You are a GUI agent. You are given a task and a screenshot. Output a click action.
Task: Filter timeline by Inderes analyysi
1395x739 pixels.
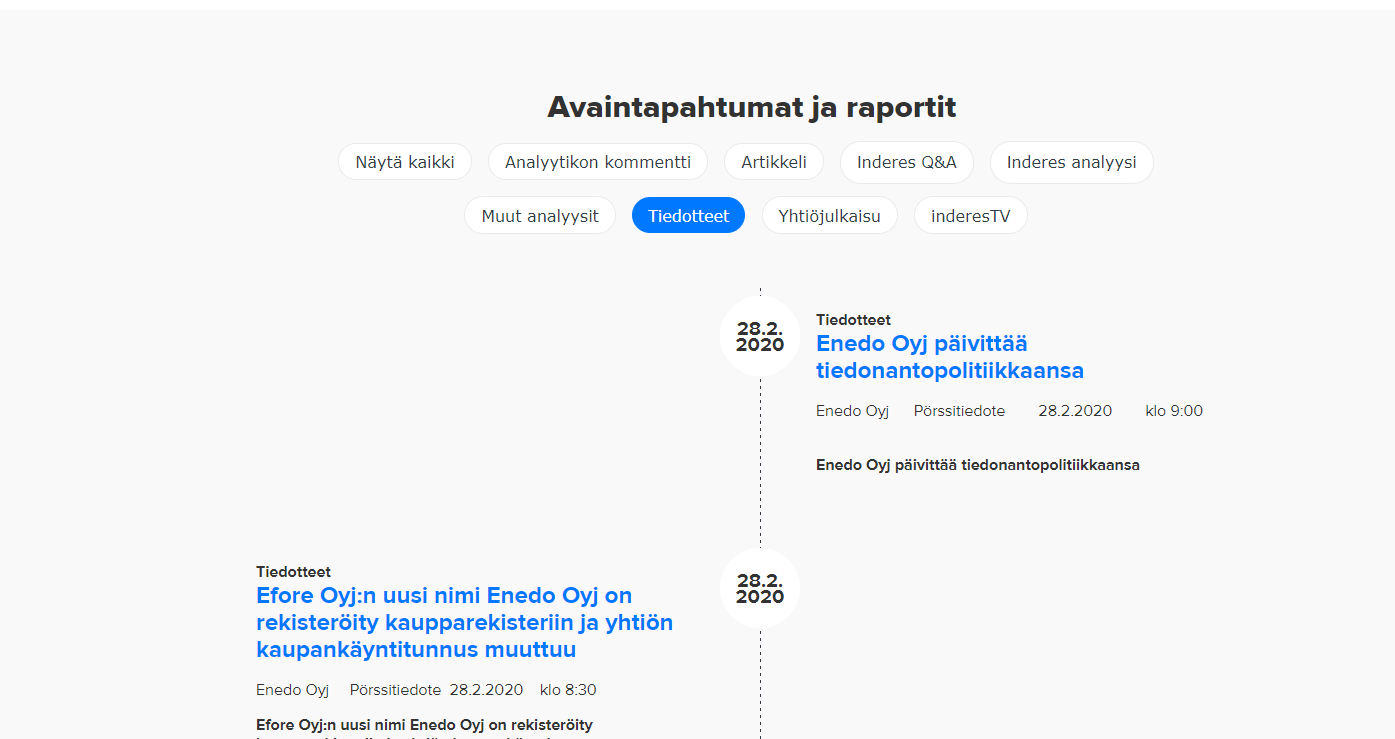click(x=1071, y=162)
